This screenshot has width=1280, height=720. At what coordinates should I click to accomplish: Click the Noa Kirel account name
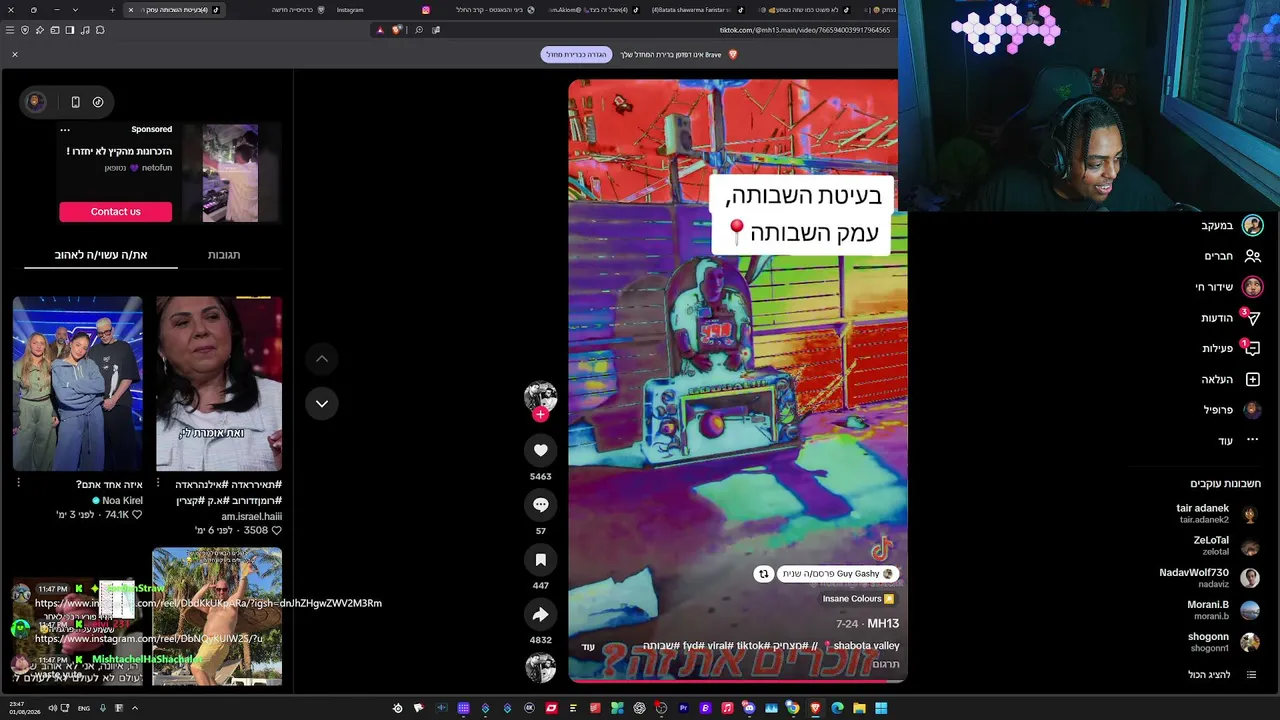pos(122,500)
